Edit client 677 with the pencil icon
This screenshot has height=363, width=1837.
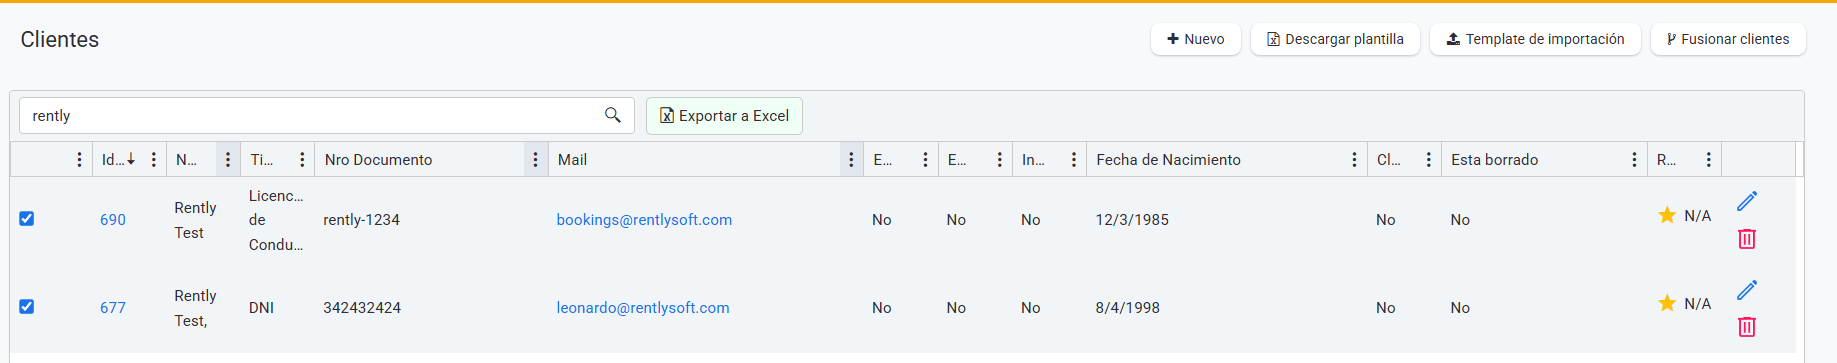coord(1747,289)
